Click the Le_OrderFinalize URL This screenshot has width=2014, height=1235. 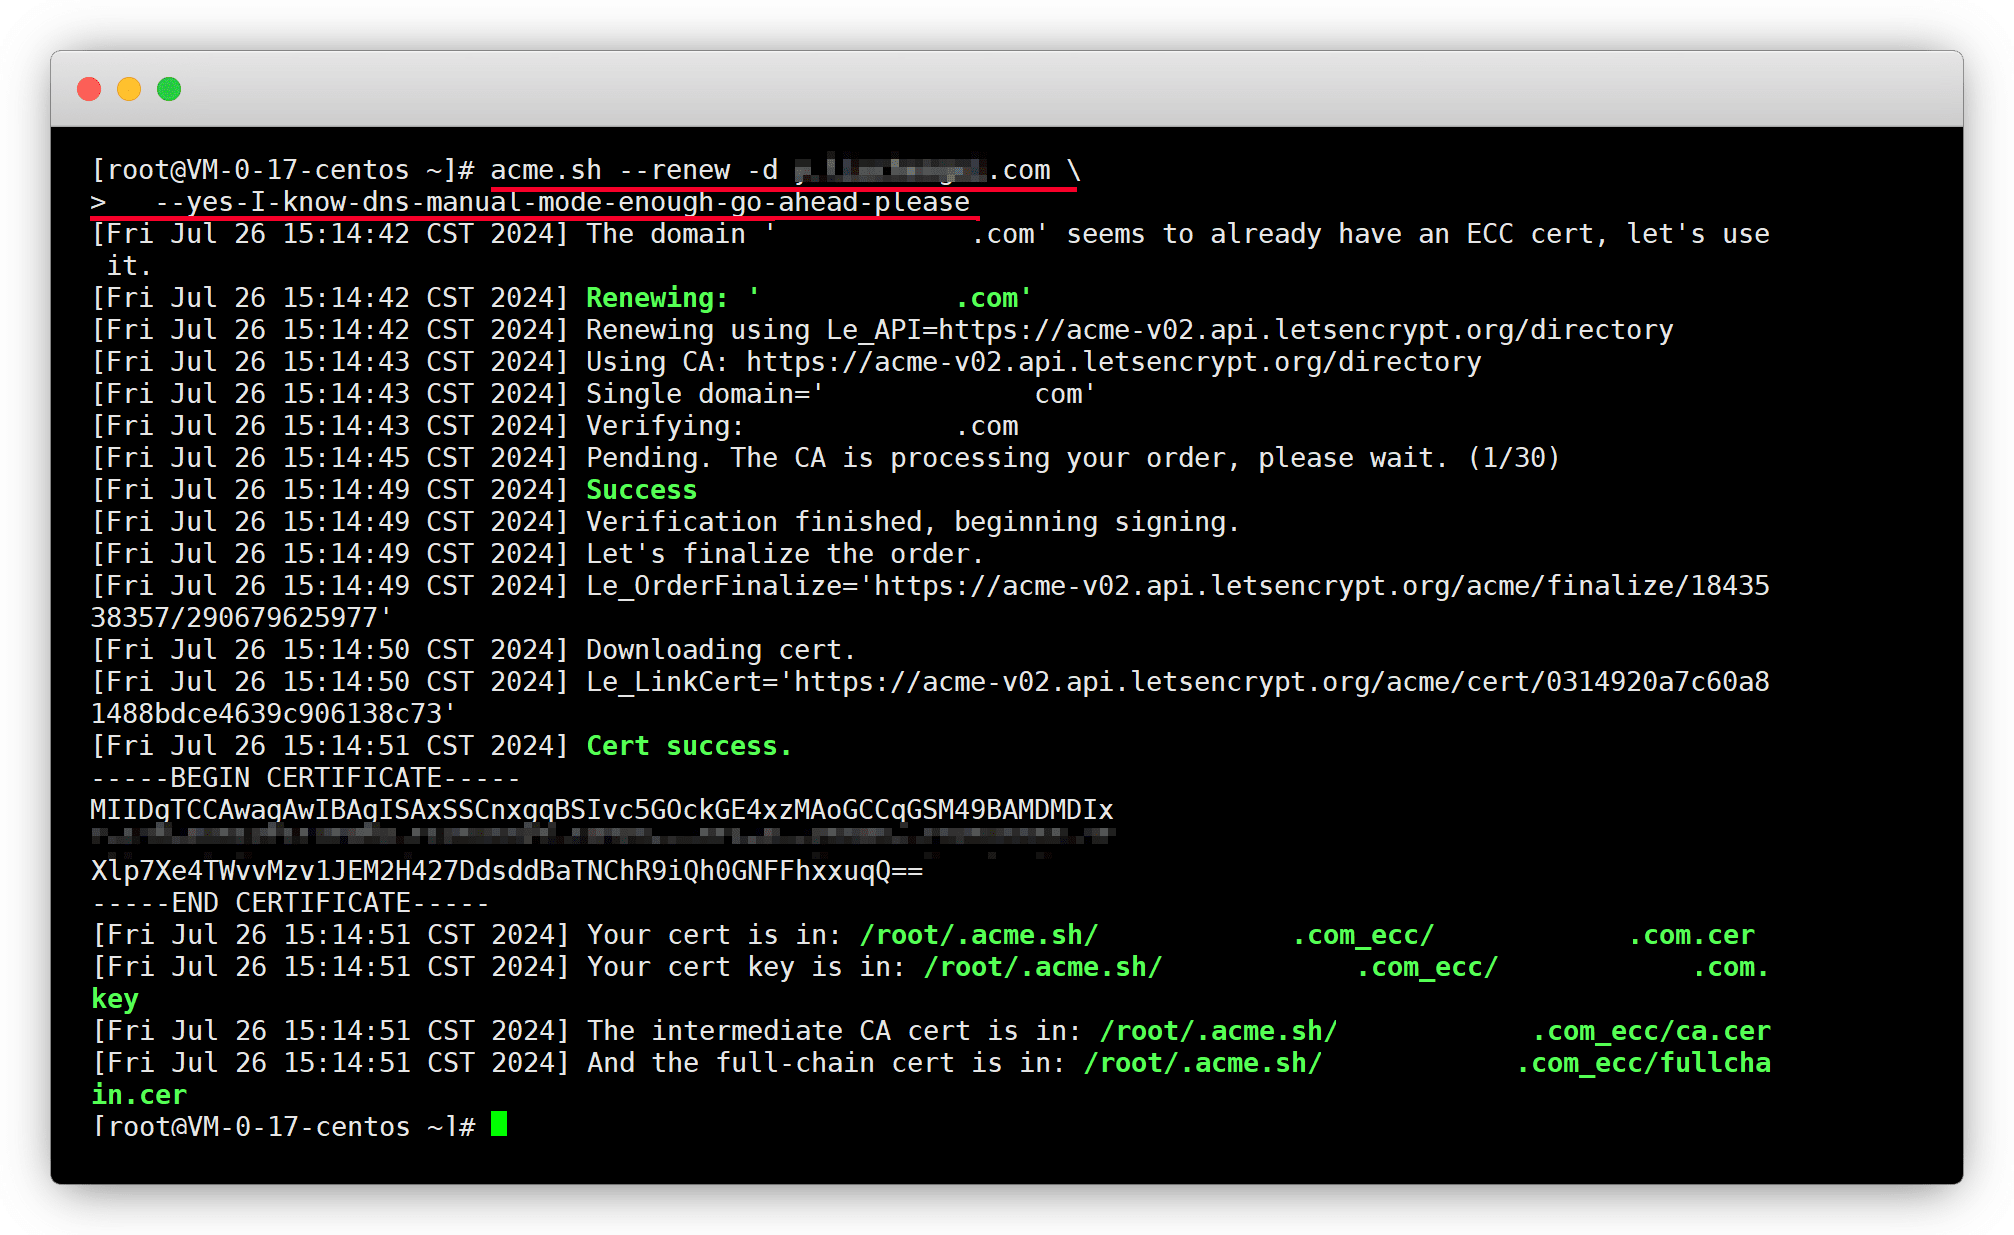tap(1320, 586)
